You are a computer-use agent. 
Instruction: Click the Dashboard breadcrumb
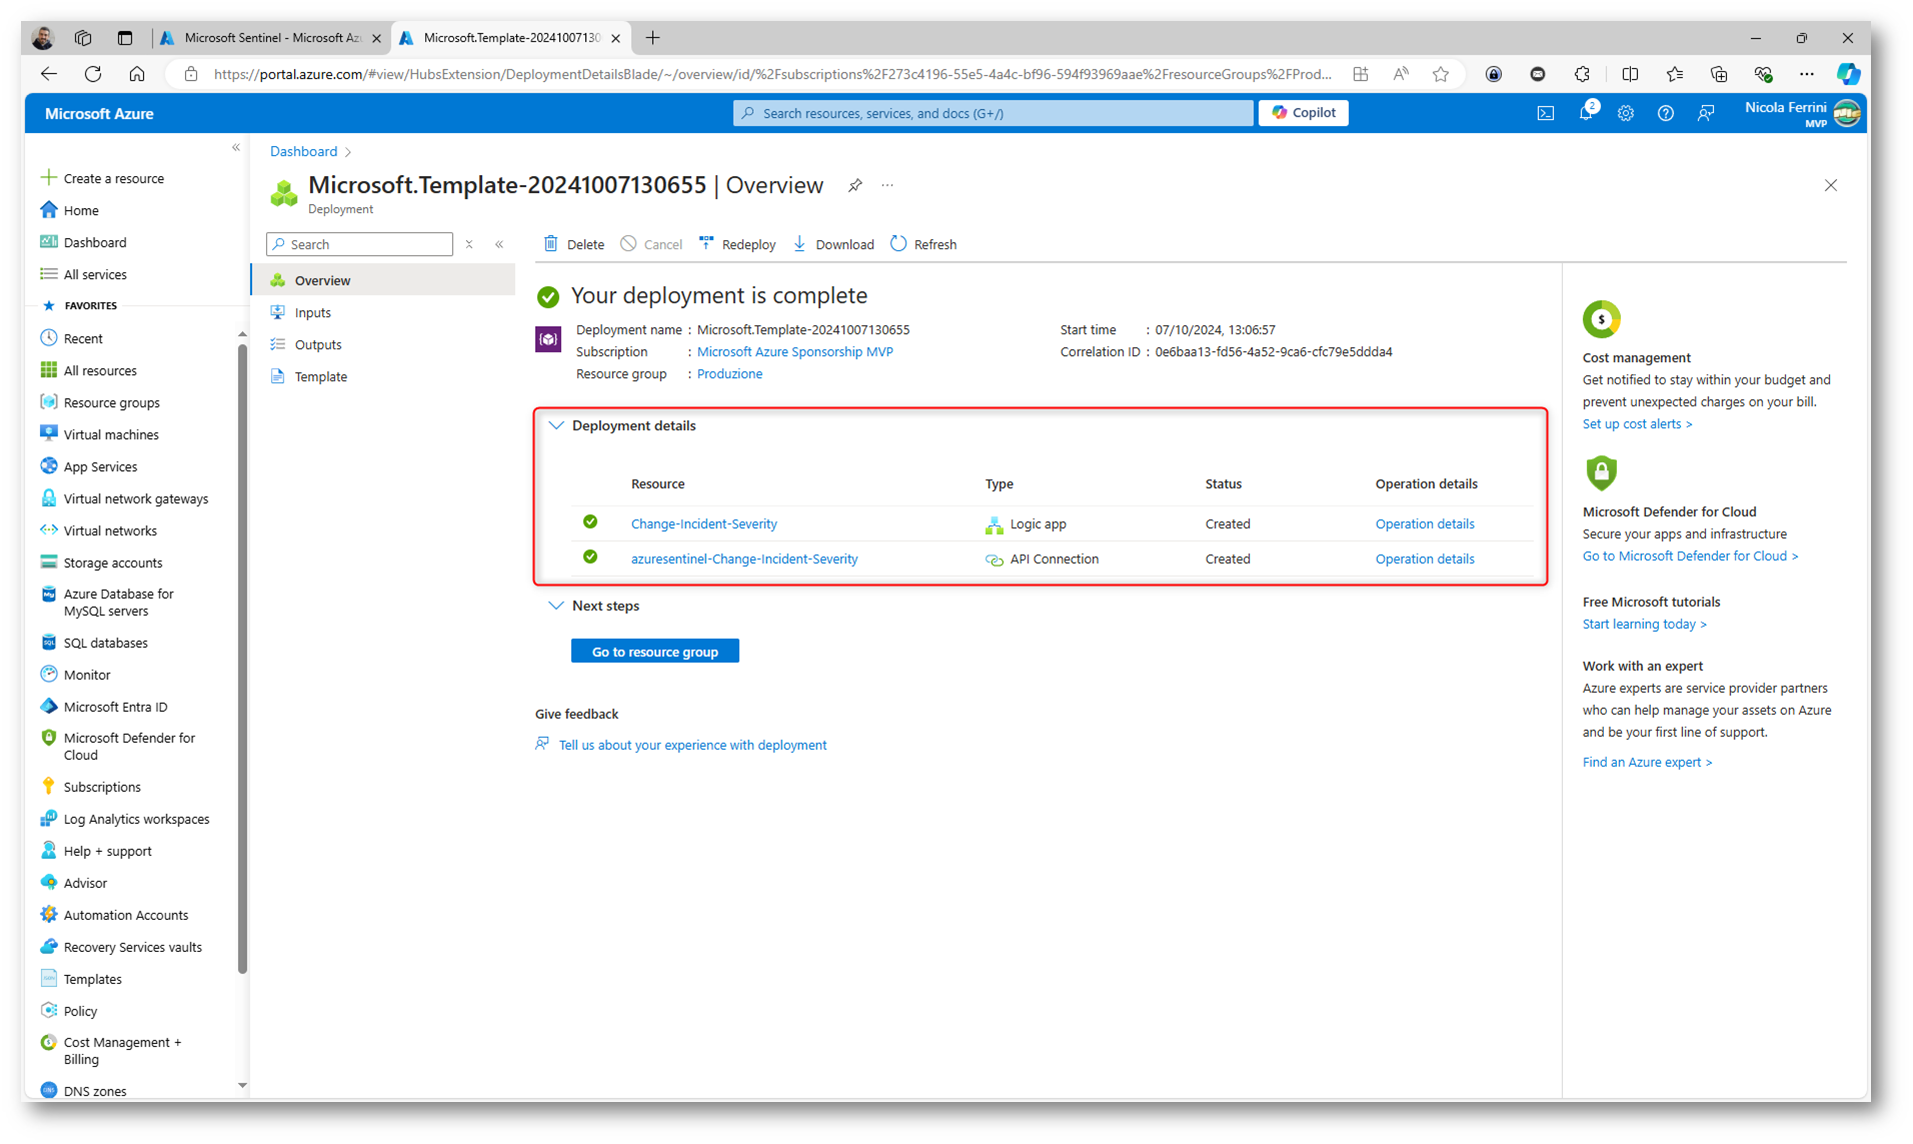click(x=303, y=151)
